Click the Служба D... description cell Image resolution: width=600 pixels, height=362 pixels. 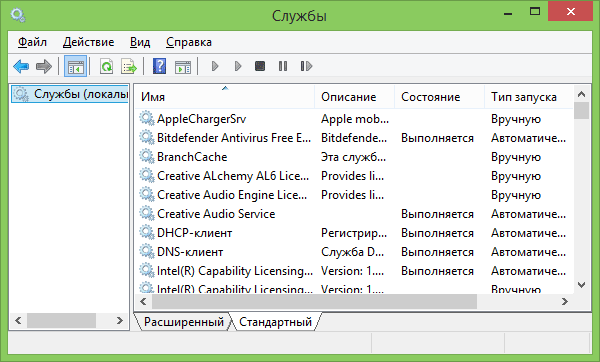coord(352,252)
